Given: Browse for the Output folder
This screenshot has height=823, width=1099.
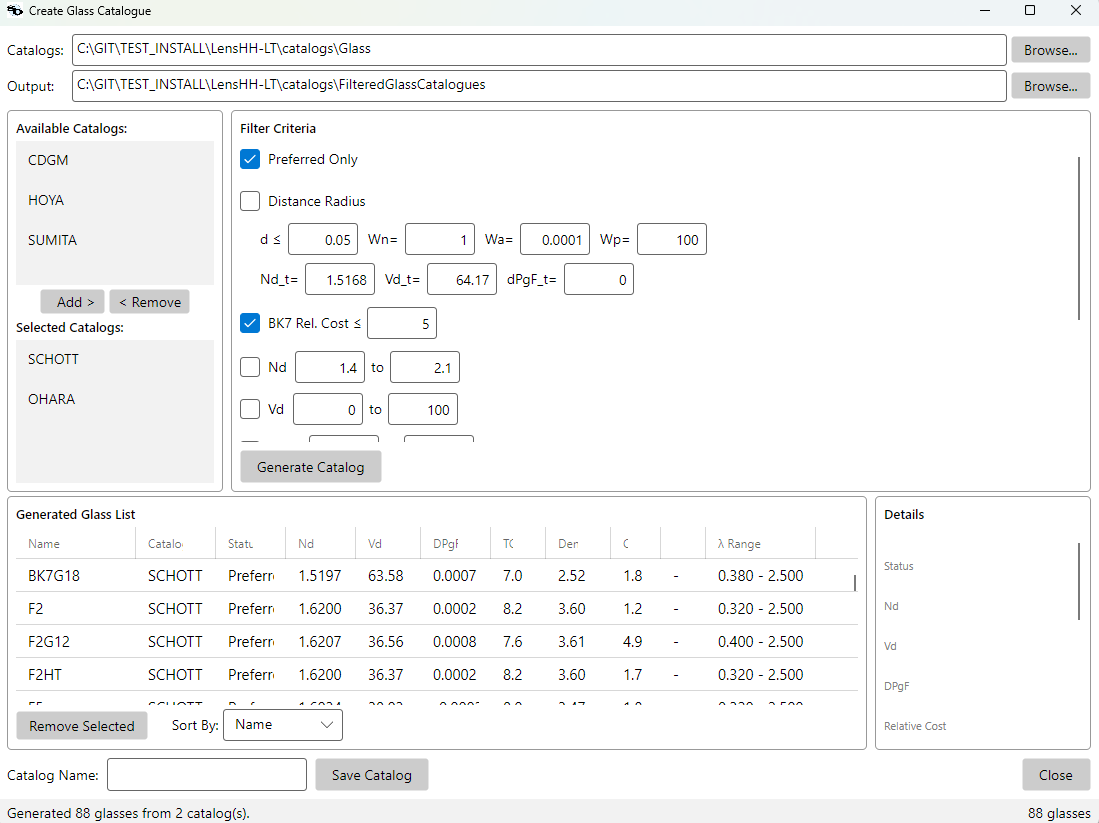Looking at the screenshot, I should coord(1050,86).
